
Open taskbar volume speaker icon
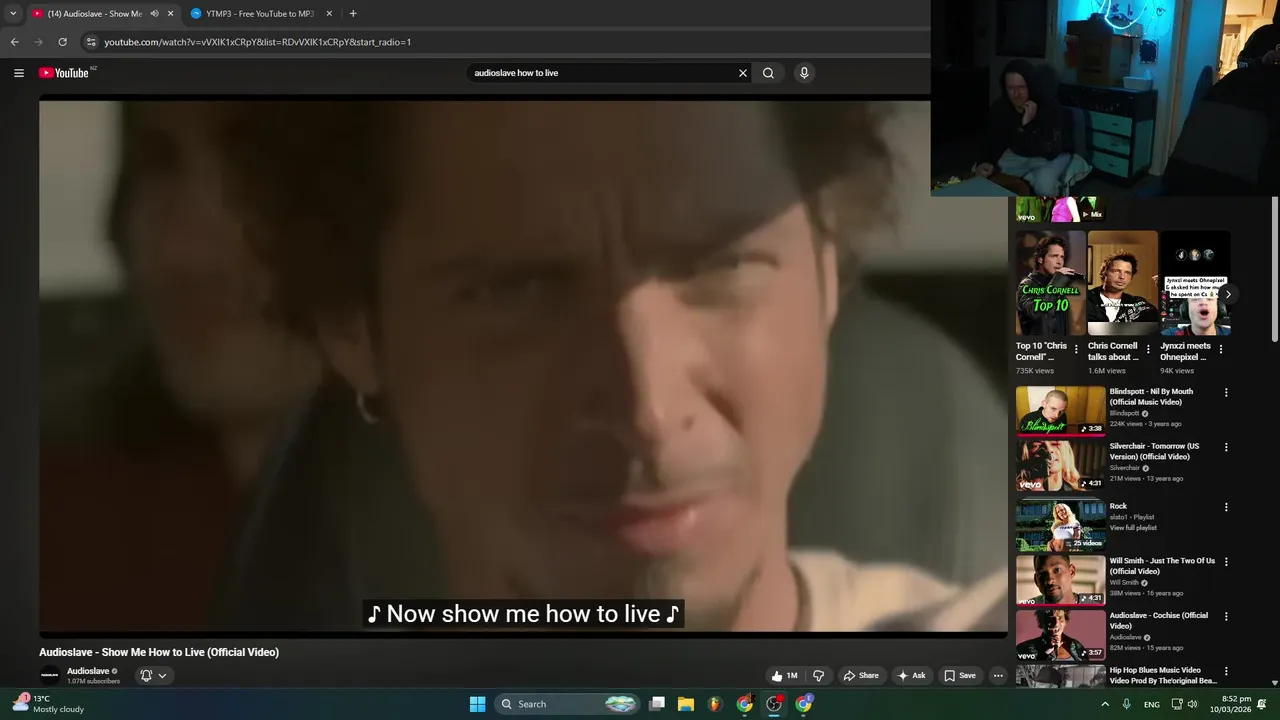[x=1192, y=704]
